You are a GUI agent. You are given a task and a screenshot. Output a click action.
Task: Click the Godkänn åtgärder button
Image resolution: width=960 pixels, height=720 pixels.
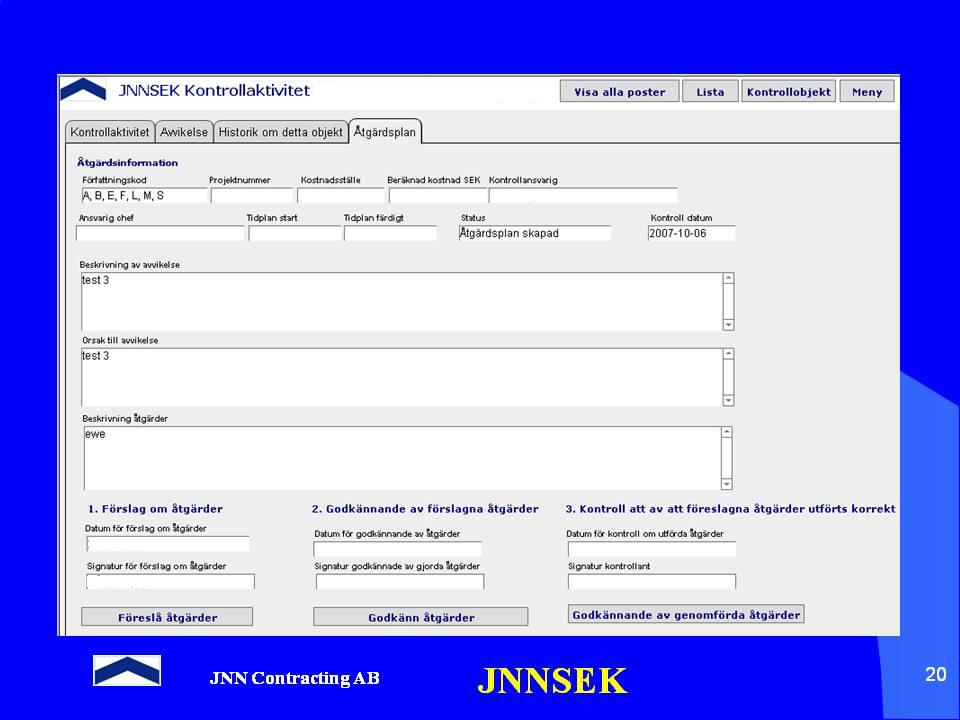(421, 617)
